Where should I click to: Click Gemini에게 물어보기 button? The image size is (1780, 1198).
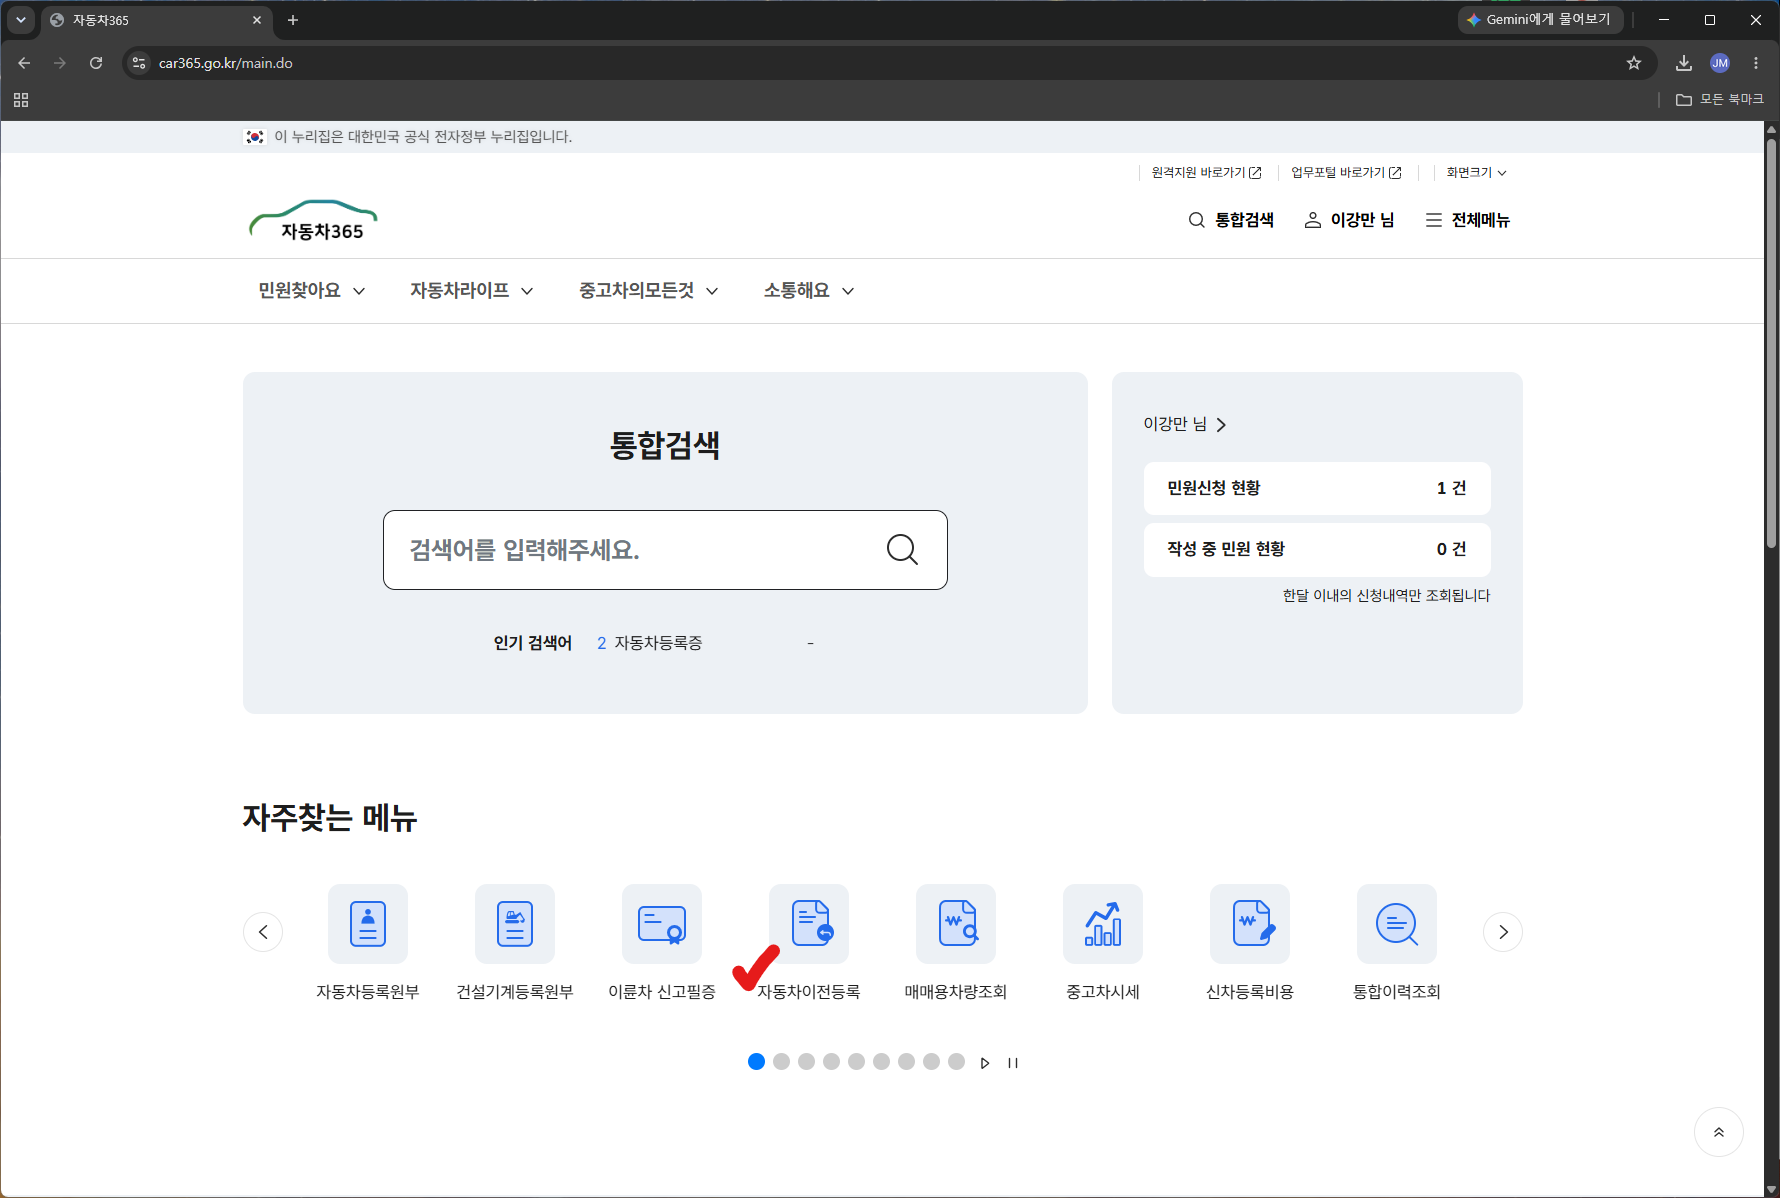[1540, 20]
